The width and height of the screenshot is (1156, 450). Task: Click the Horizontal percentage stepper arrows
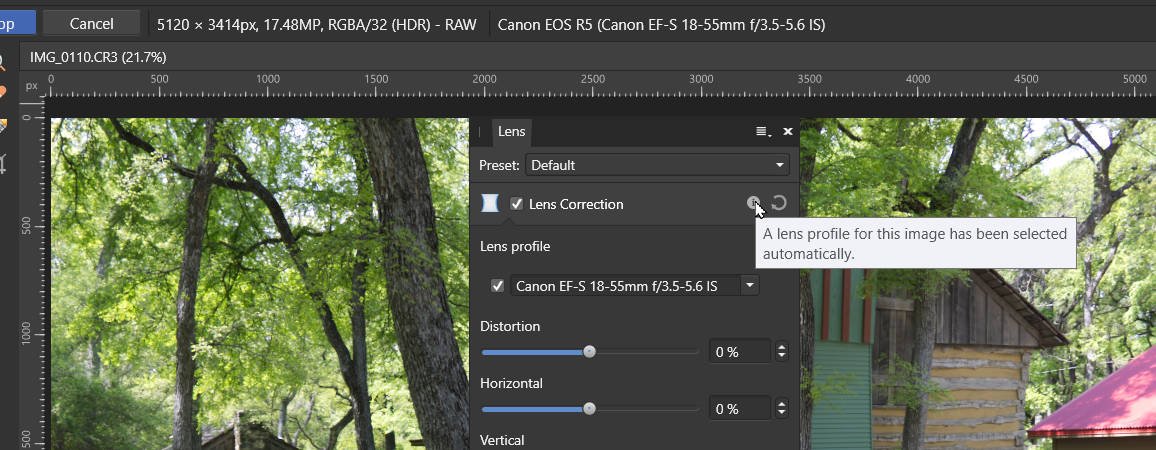coord(781,409)
